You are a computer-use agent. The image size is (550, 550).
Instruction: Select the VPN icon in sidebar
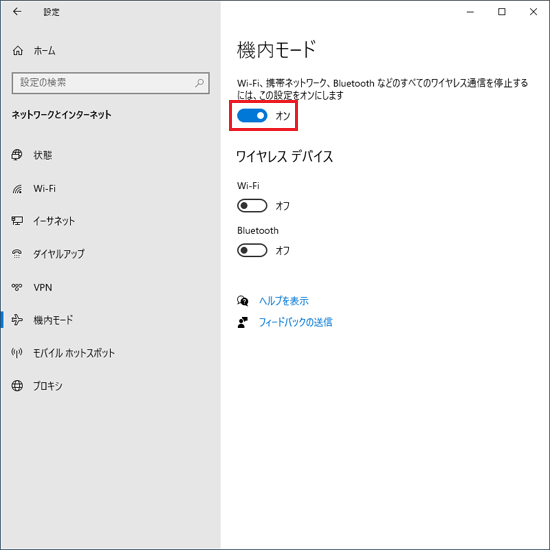pyautogui.click(x=17, y=287)
